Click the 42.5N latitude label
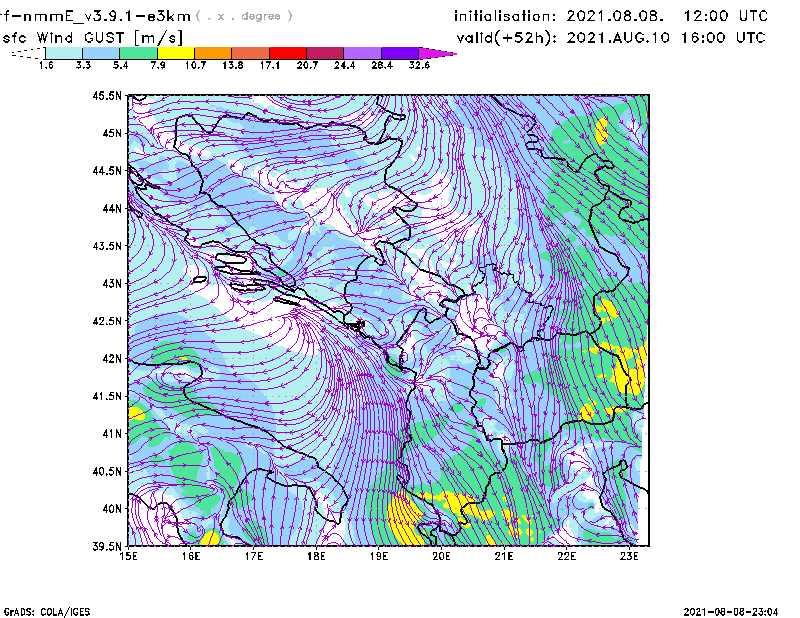The image size is (800, 618). point(108,320)
